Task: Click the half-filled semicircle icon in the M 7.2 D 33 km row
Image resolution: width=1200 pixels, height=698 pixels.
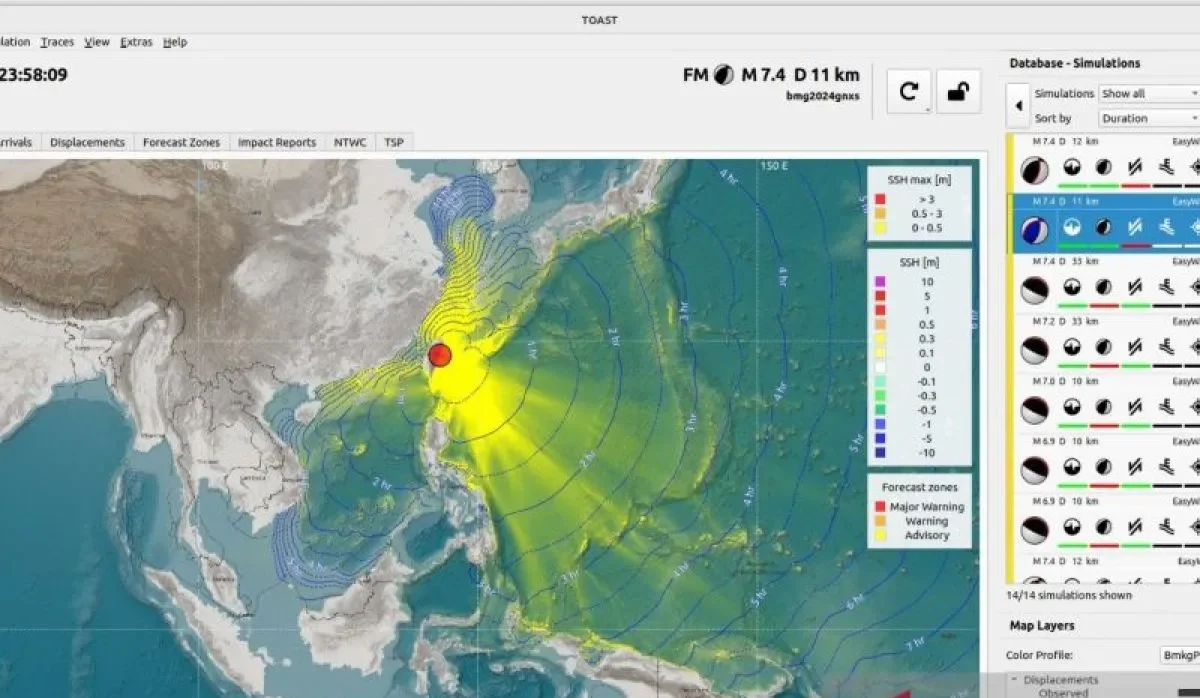Action: tap(1072, 348)
